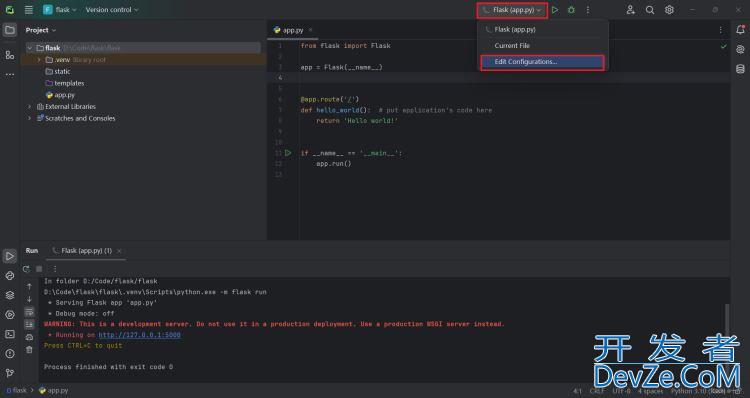The image size is (750, 398).
Task: Select Flask (app.py) in dropdown list
Action: click(x=543, y=29)
